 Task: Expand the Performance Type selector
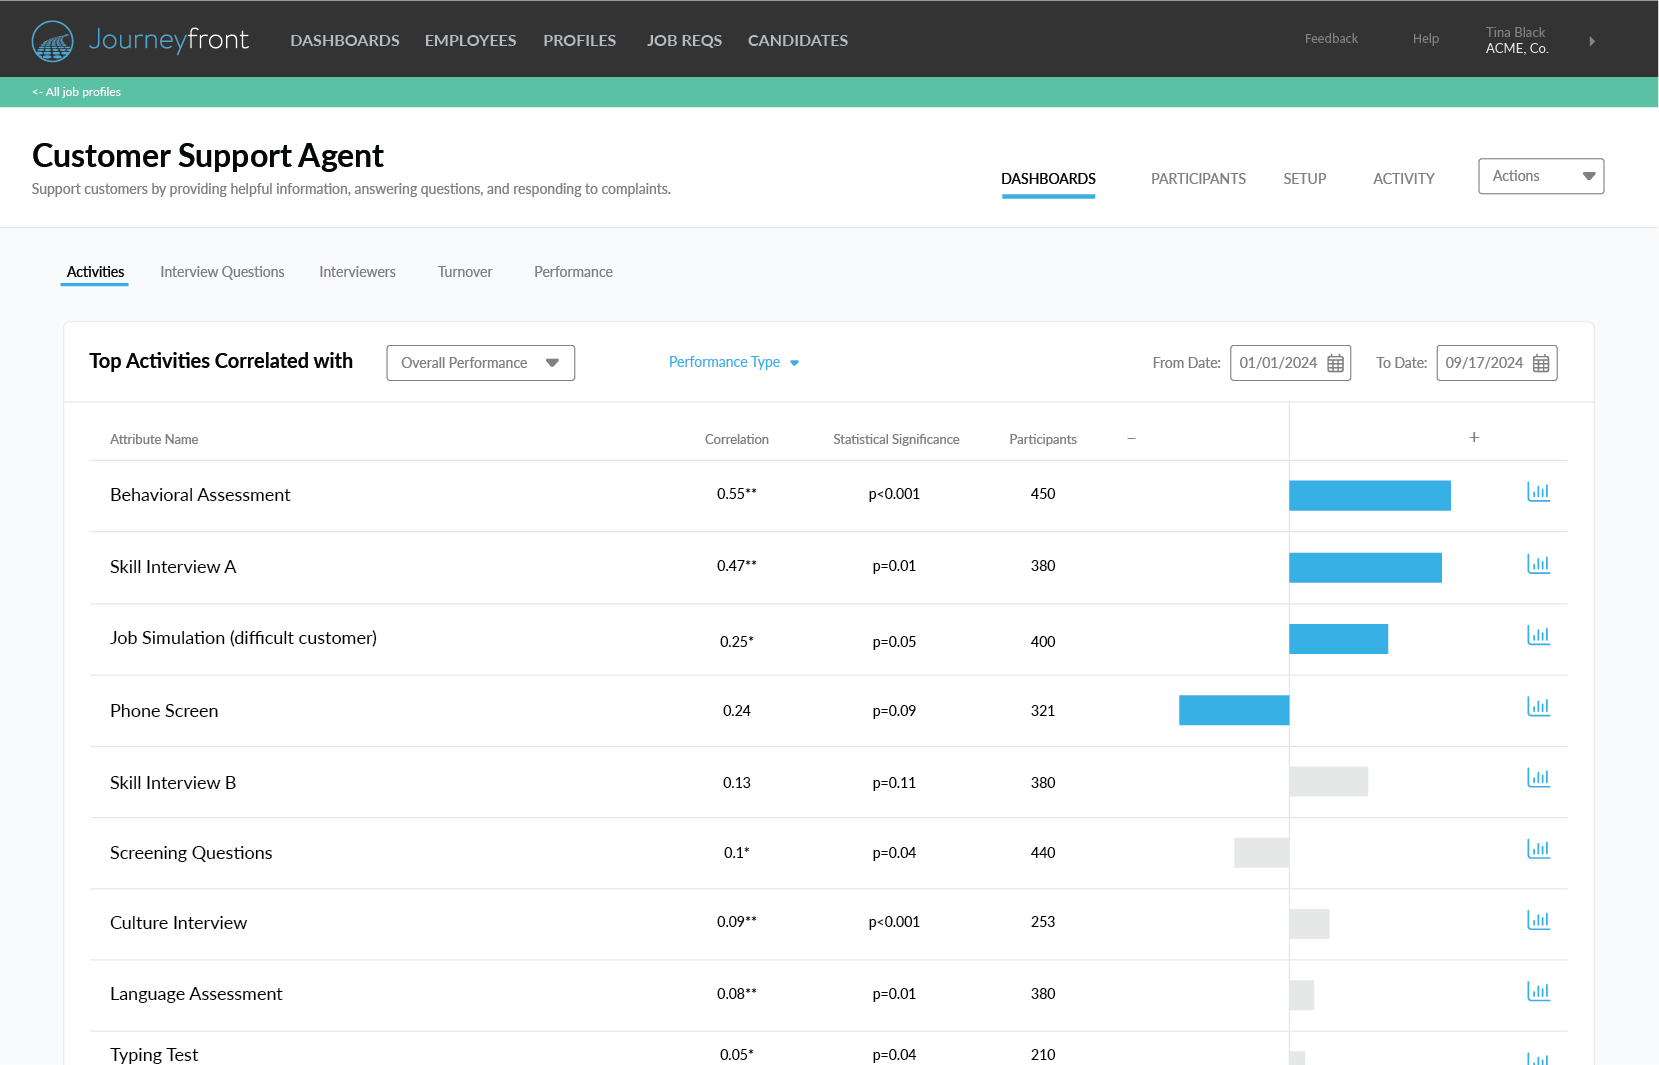tap(734, 362)
